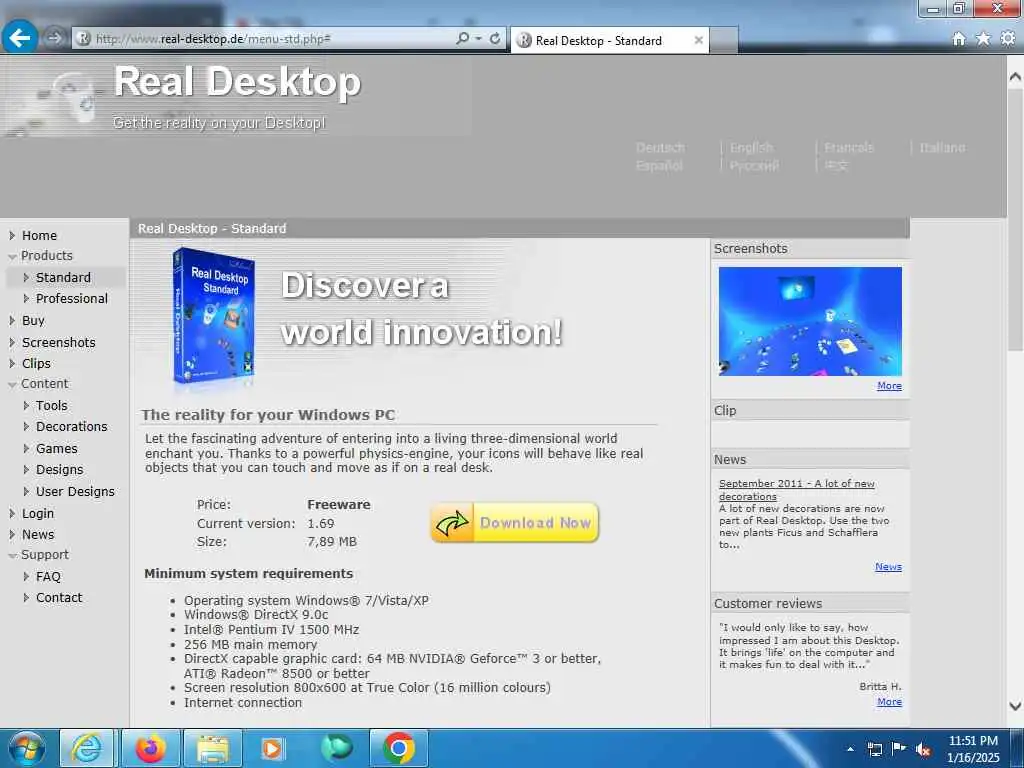Viewport: 1024px width, 768px height.
Task: Click the browser Forward arrow button
Action: tap(55, 38)
